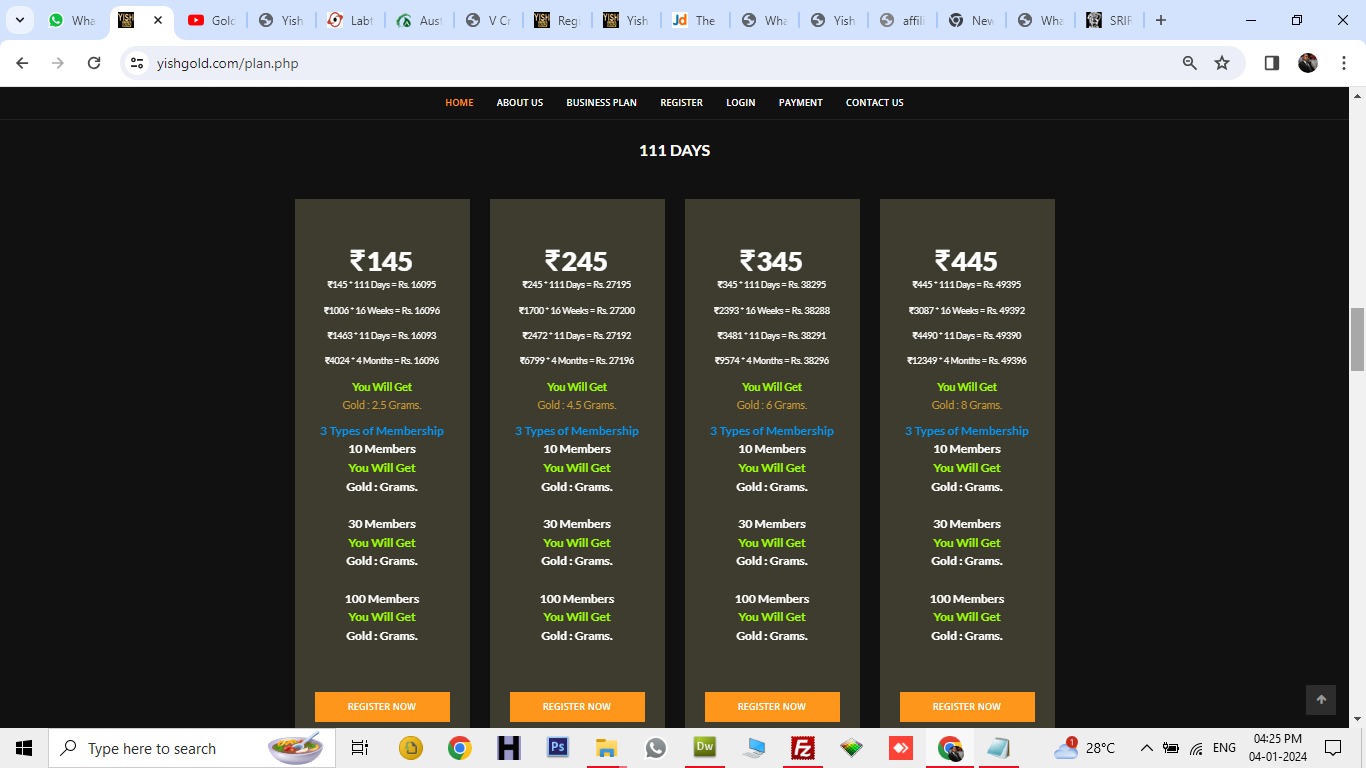Bookmark this page with the star icon
This screenshot has width=1366, height=768.
[1222, 63]
